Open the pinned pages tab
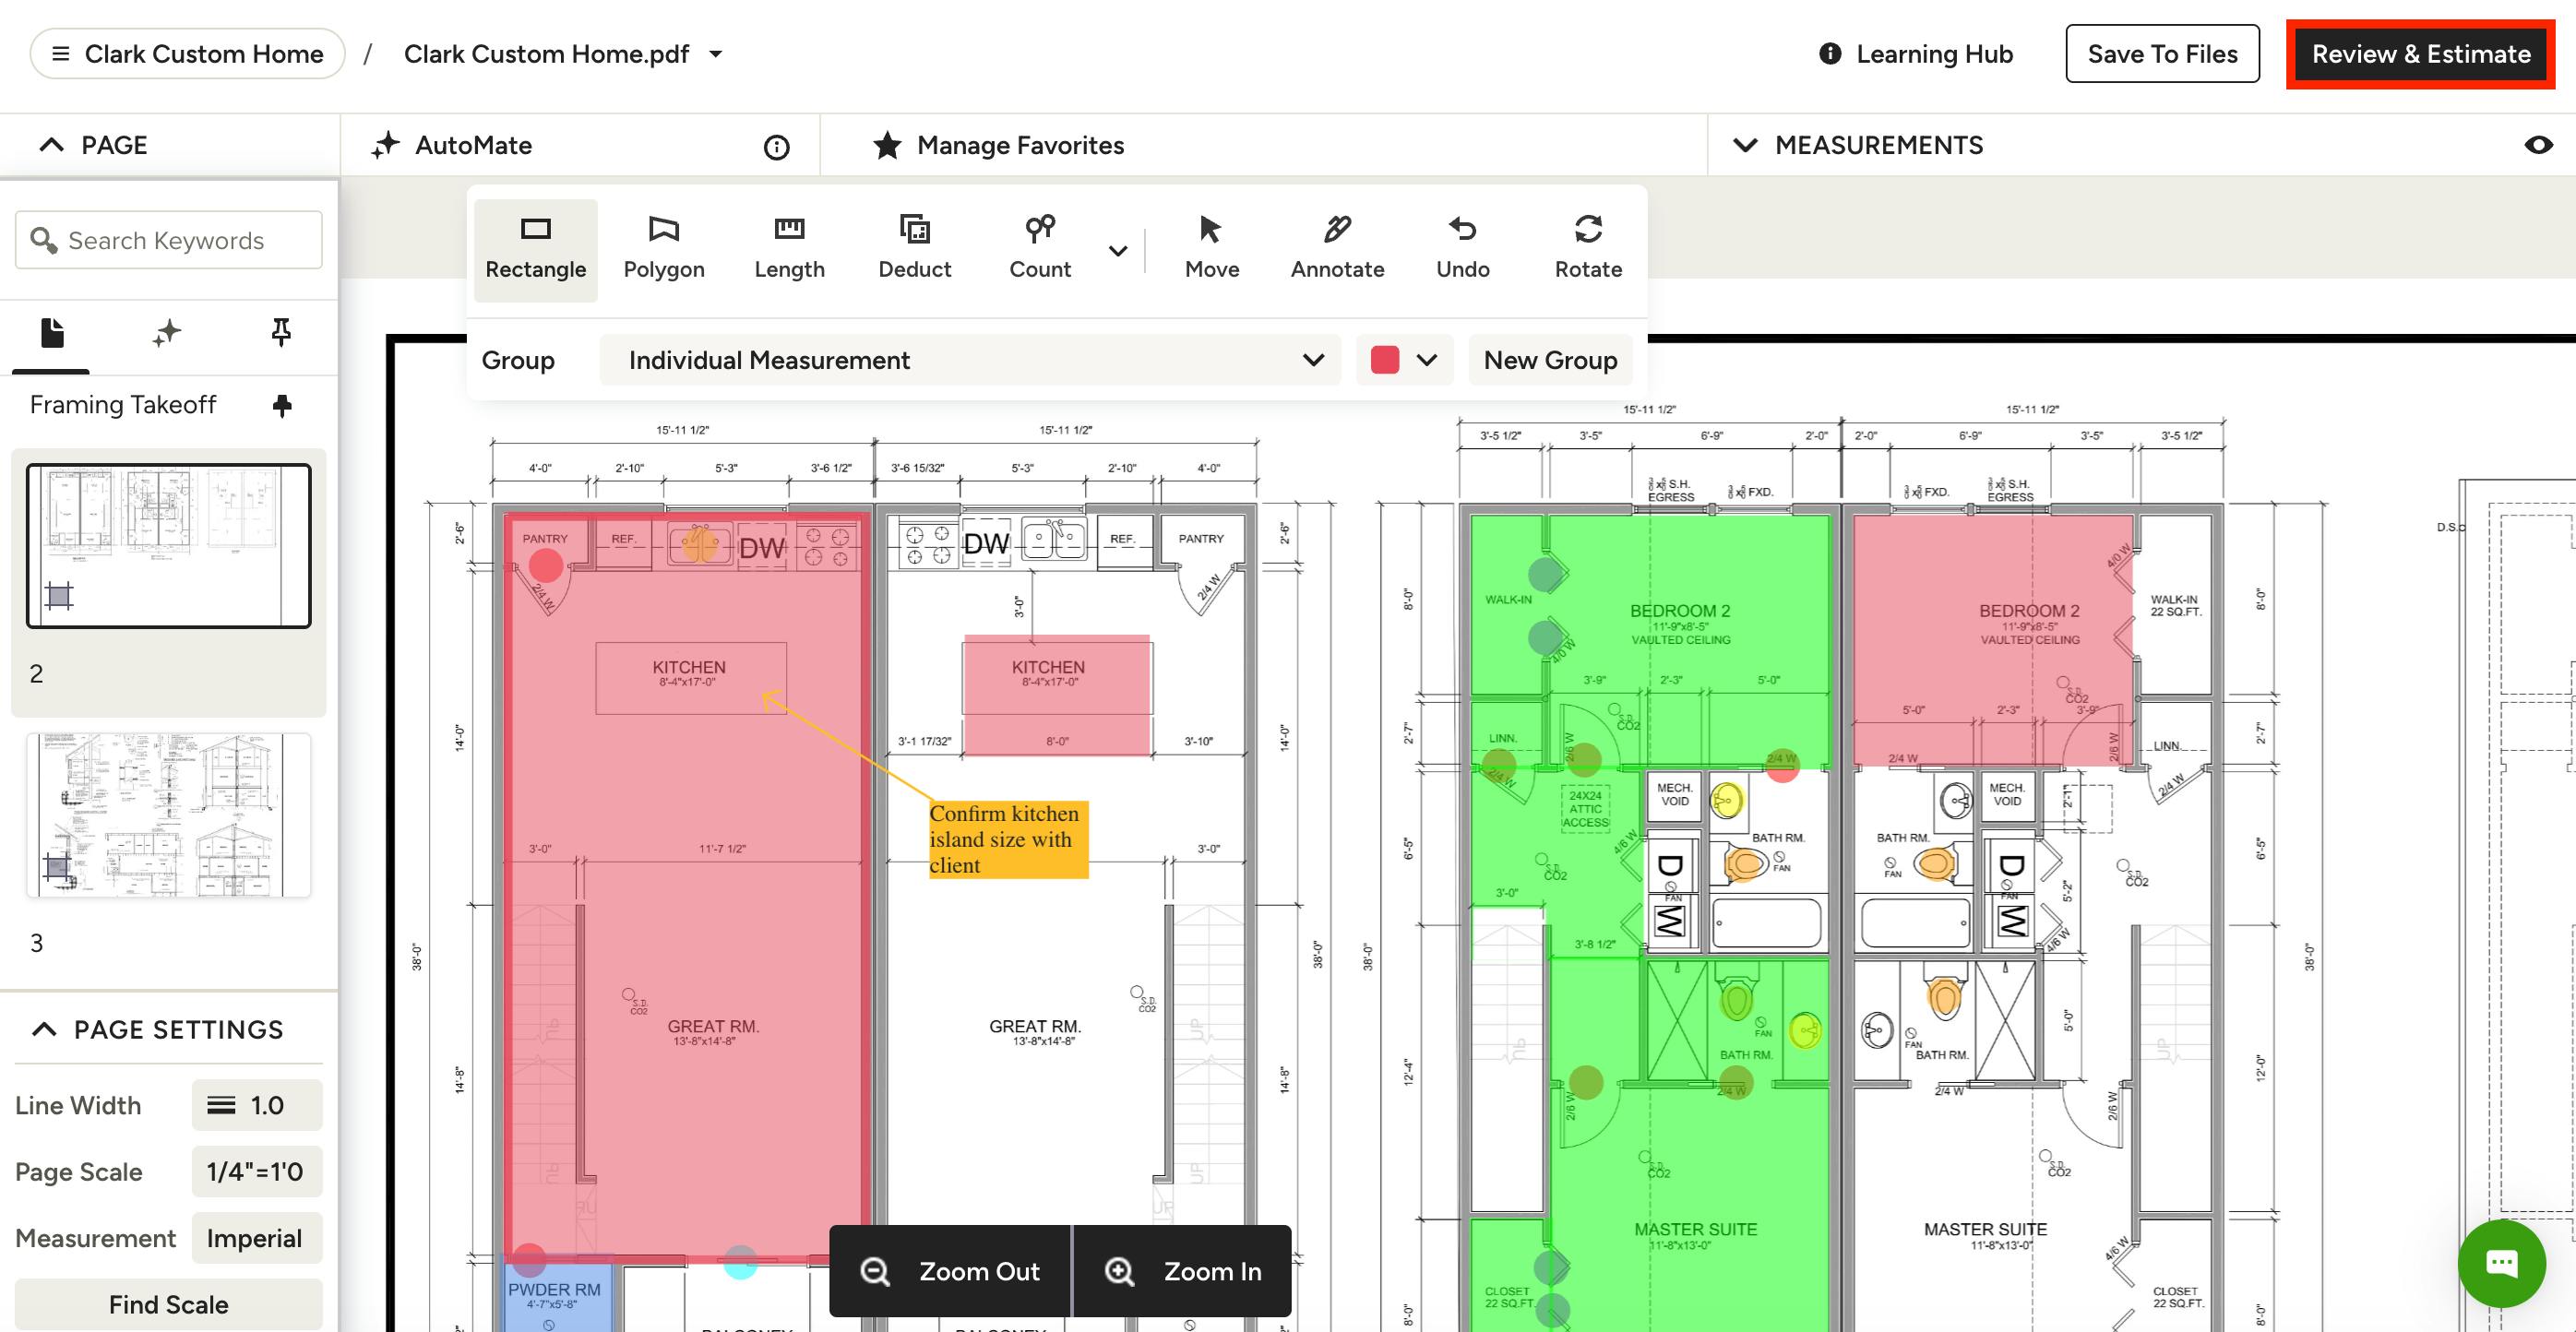Screen dimensions: 2576x1332 point(281,332)
